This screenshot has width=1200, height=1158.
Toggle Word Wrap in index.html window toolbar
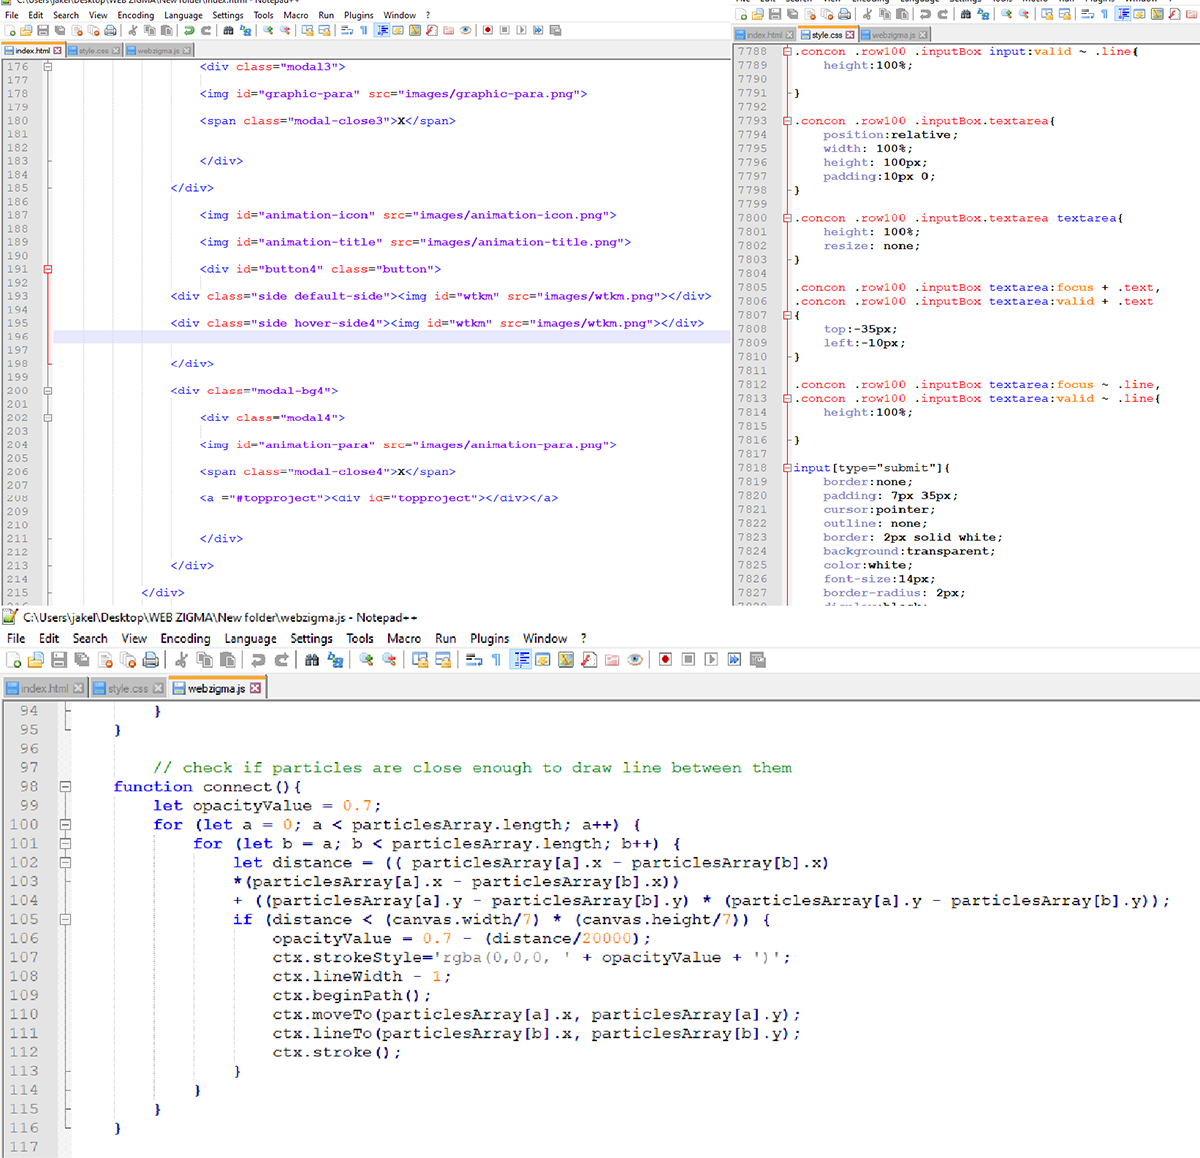pyautogui.click(x=347, y=30)
